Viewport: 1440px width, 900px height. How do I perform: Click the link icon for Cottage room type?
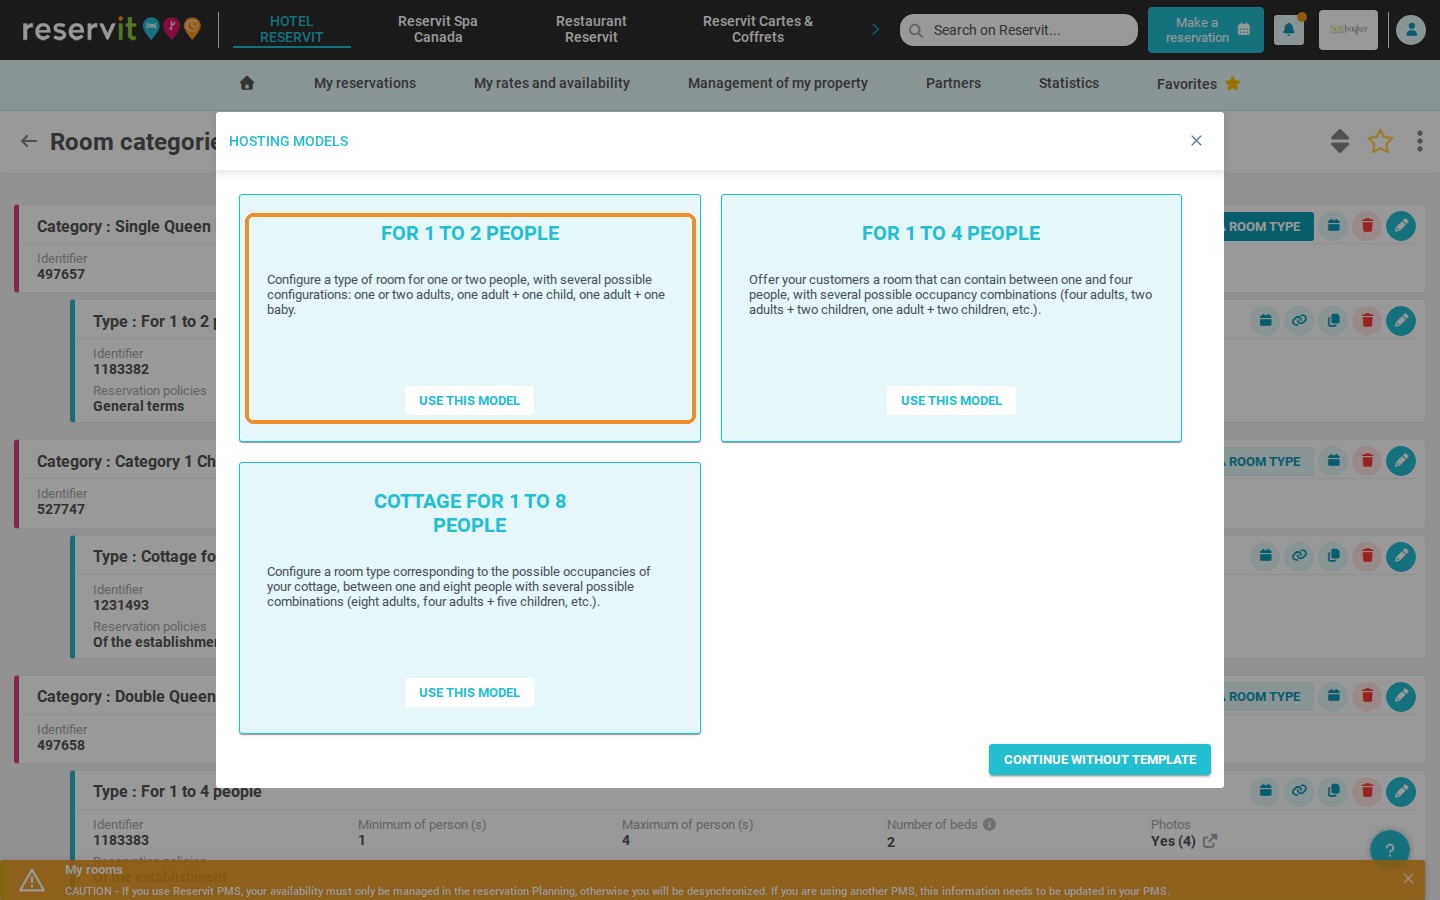point(1299,556)
